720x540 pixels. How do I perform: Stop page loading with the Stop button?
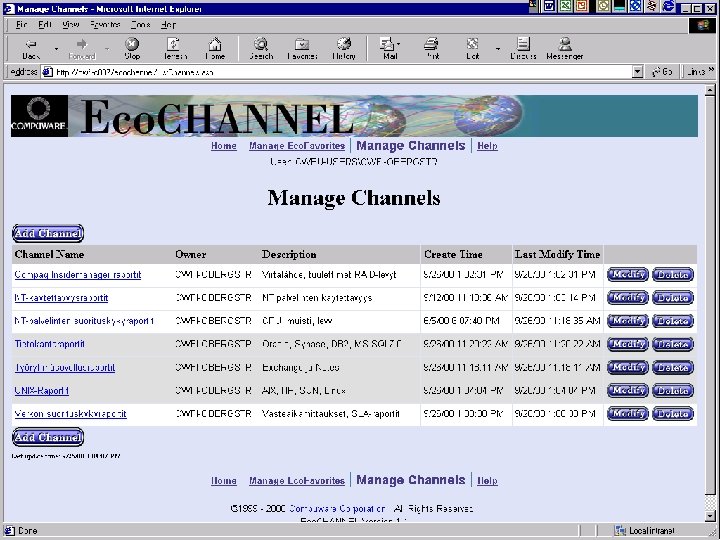(132, 49)
